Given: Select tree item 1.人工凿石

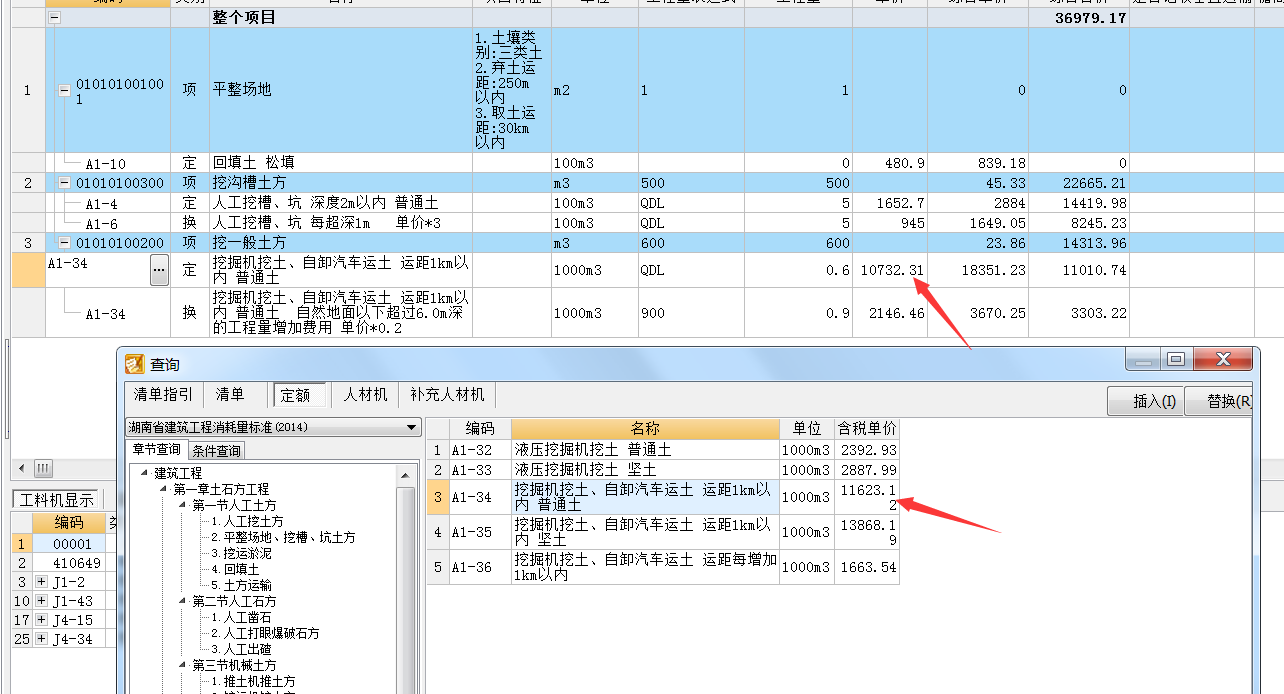Looking at the screenshot, I should [x=241, y=617].
